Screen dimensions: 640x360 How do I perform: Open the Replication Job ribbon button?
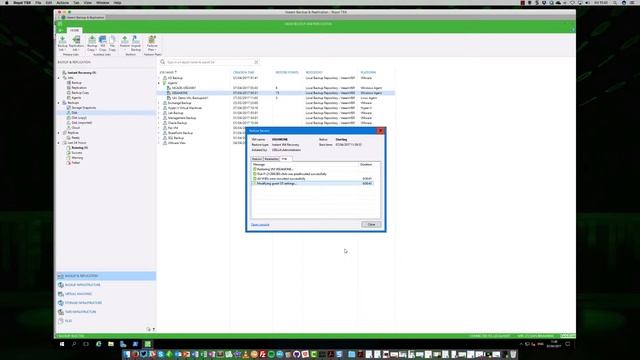tap(76, 43)
